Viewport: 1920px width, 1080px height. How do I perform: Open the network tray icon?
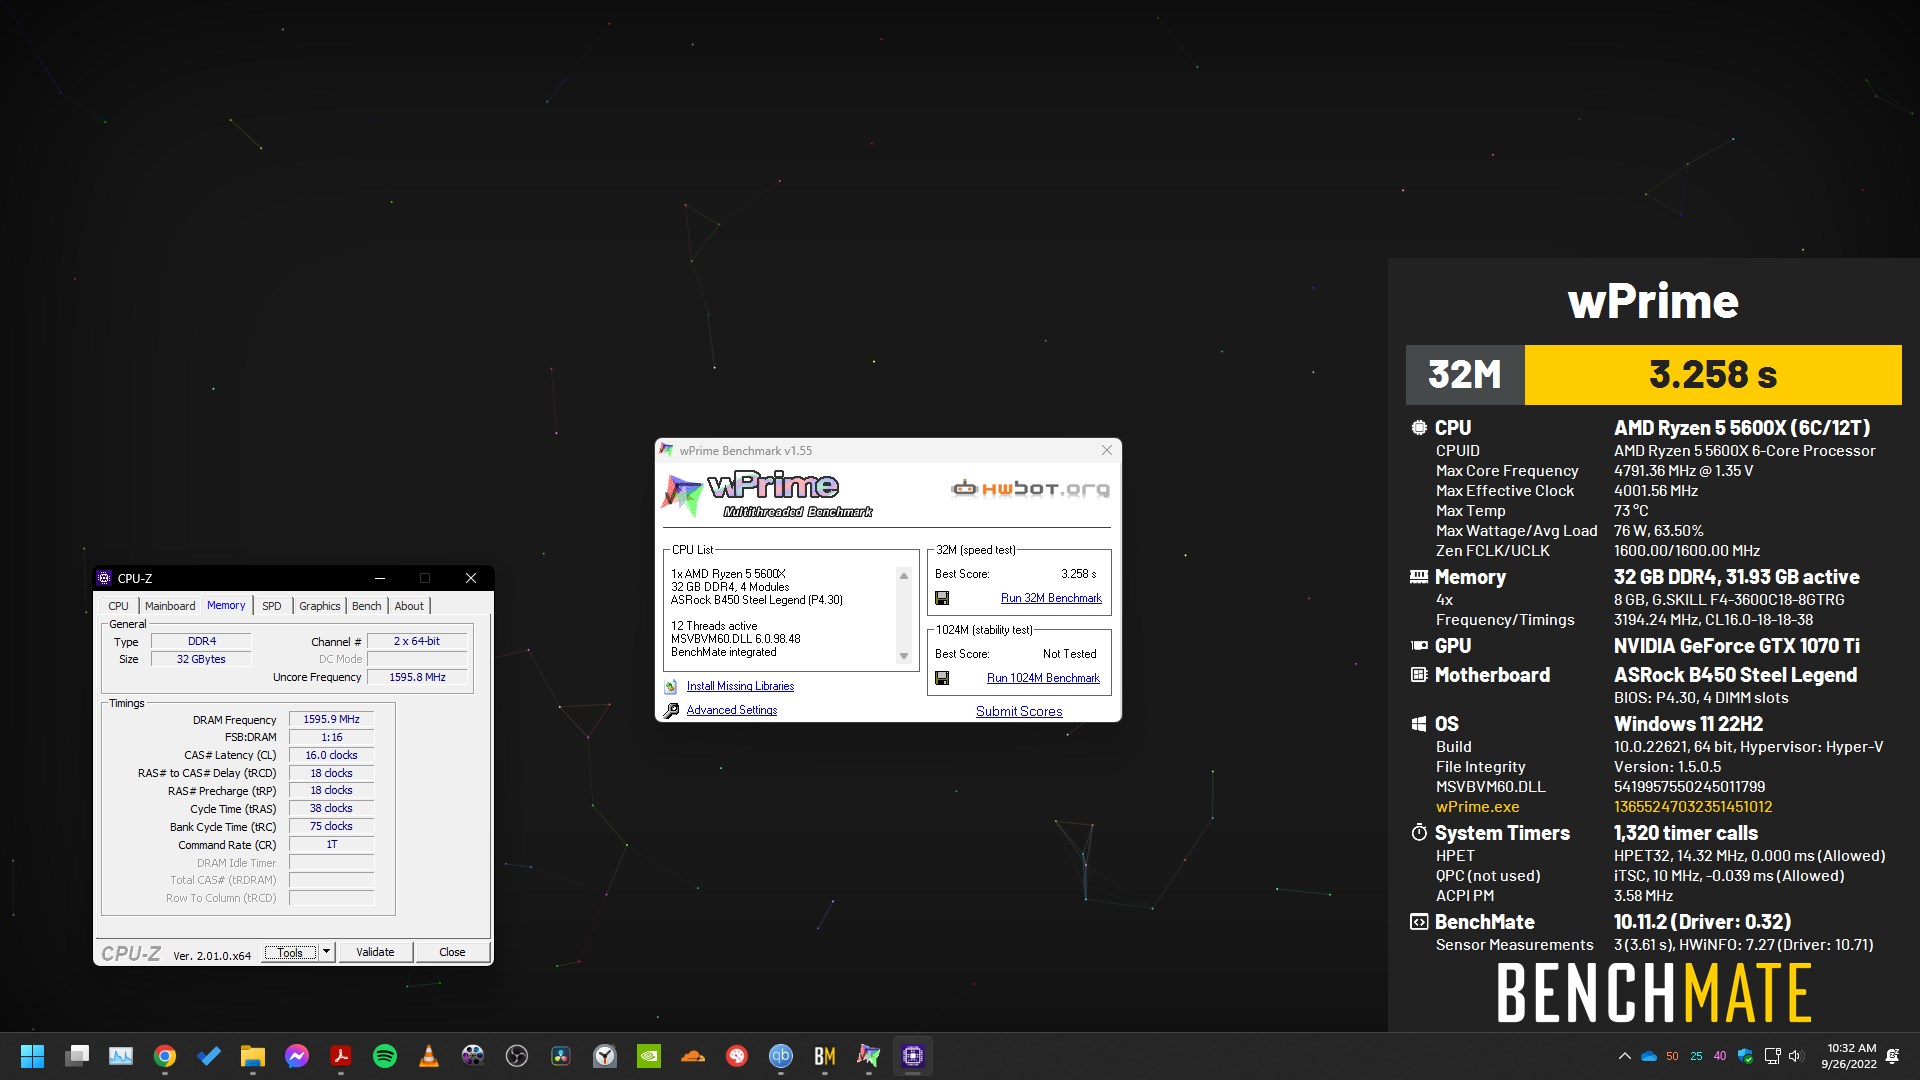coord(1772,1056)
